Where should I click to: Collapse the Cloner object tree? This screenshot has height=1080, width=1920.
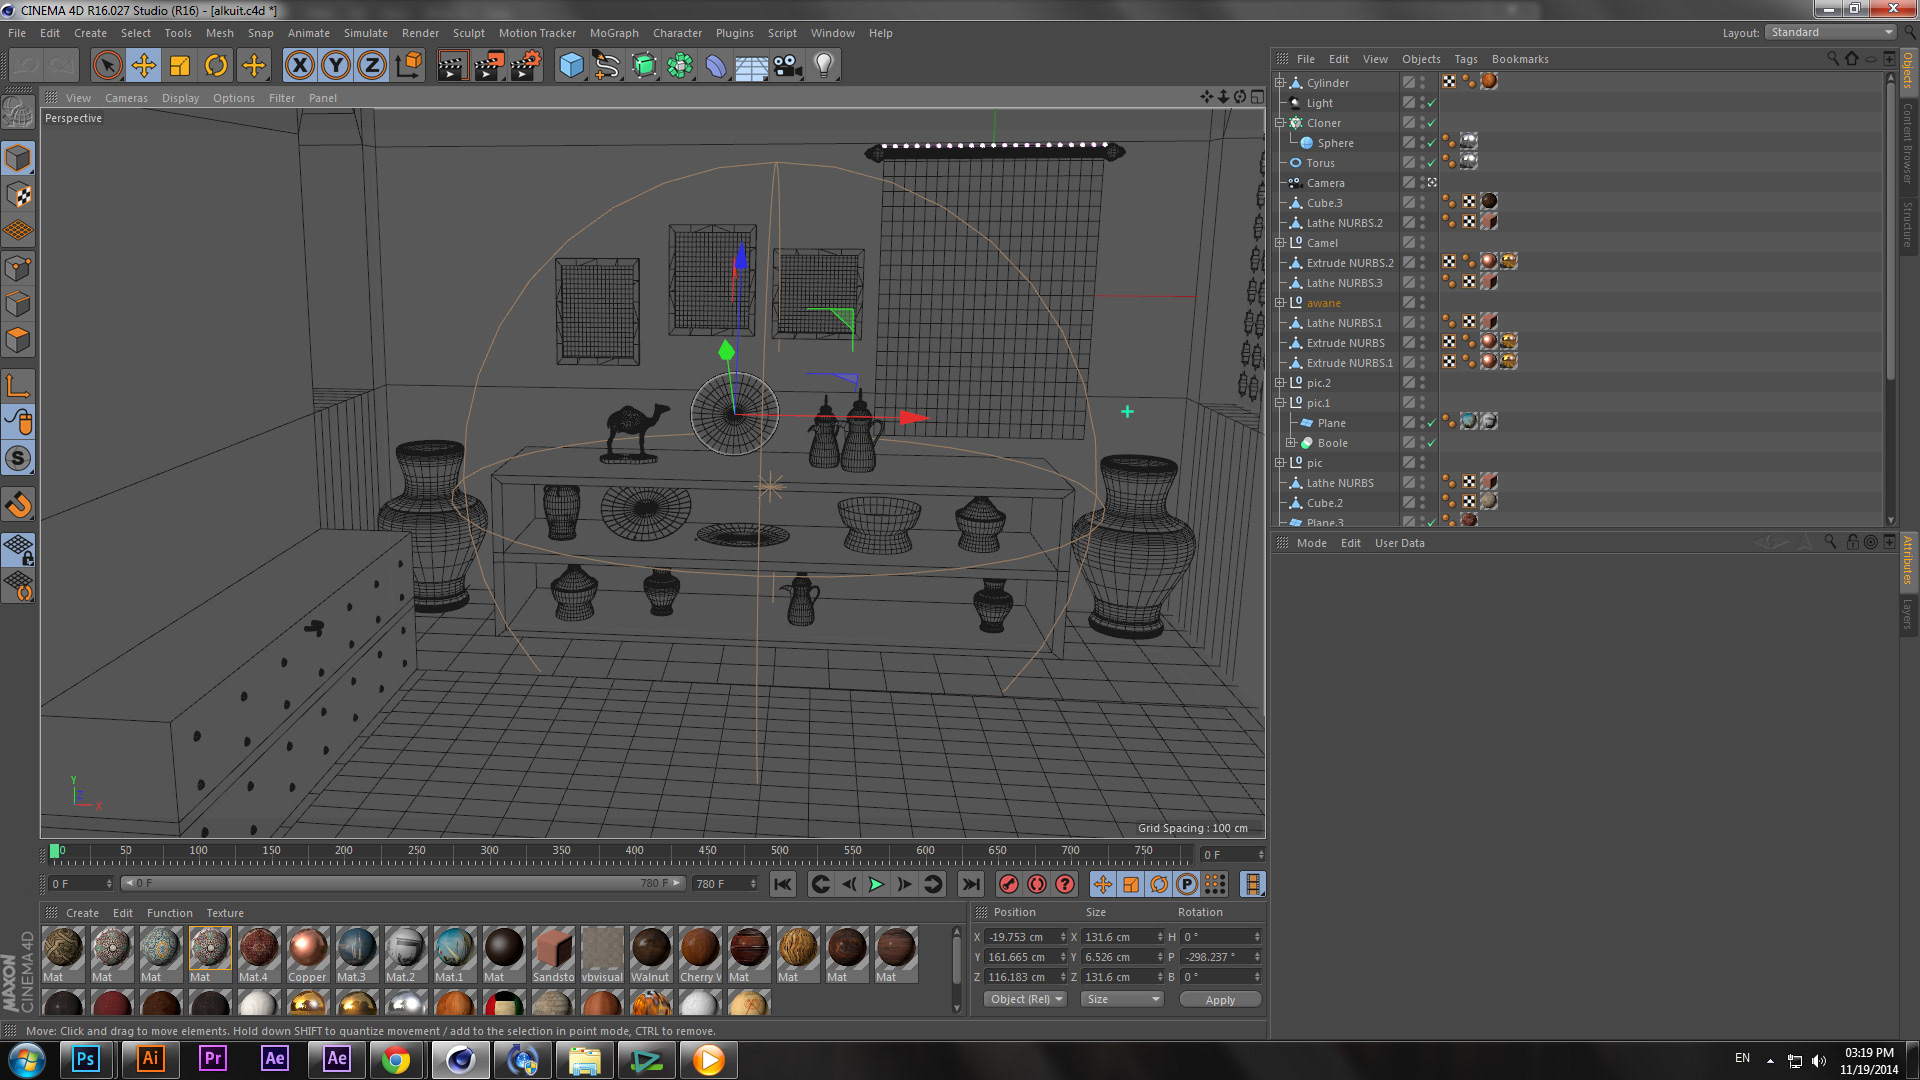[1280, 123]
